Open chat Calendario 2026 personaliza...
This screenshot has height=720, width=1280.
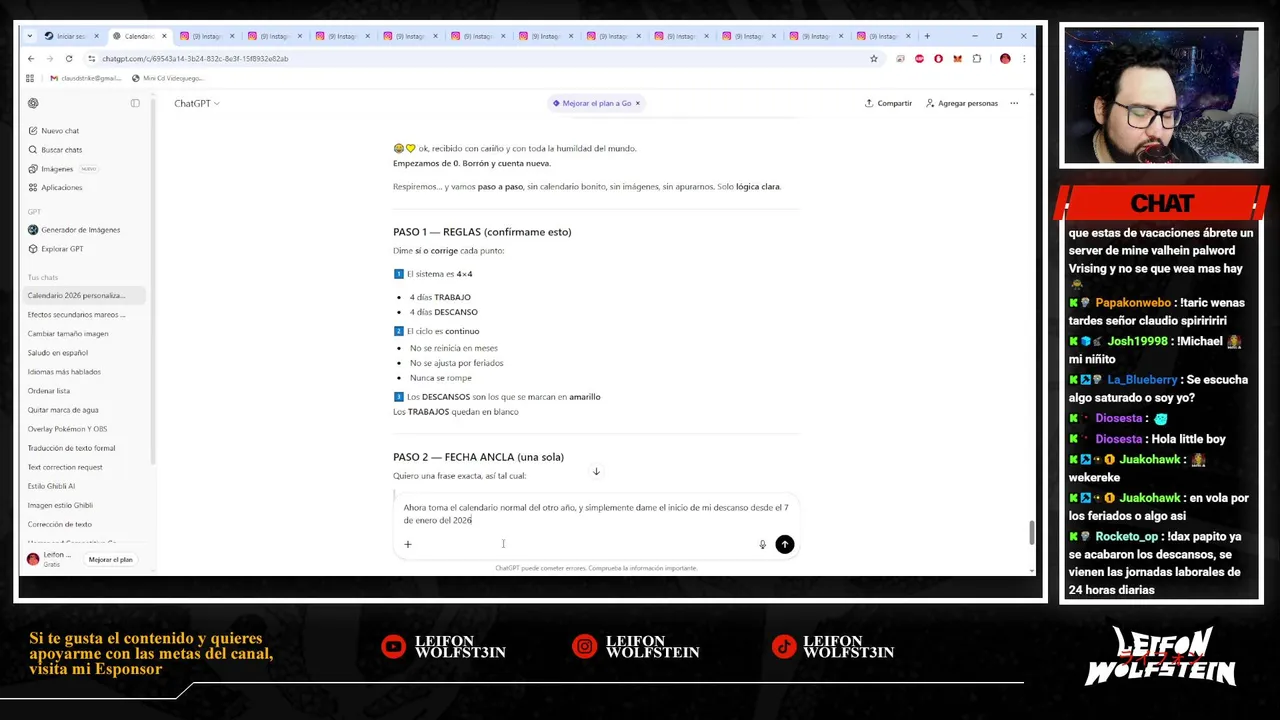pos(85,296)
